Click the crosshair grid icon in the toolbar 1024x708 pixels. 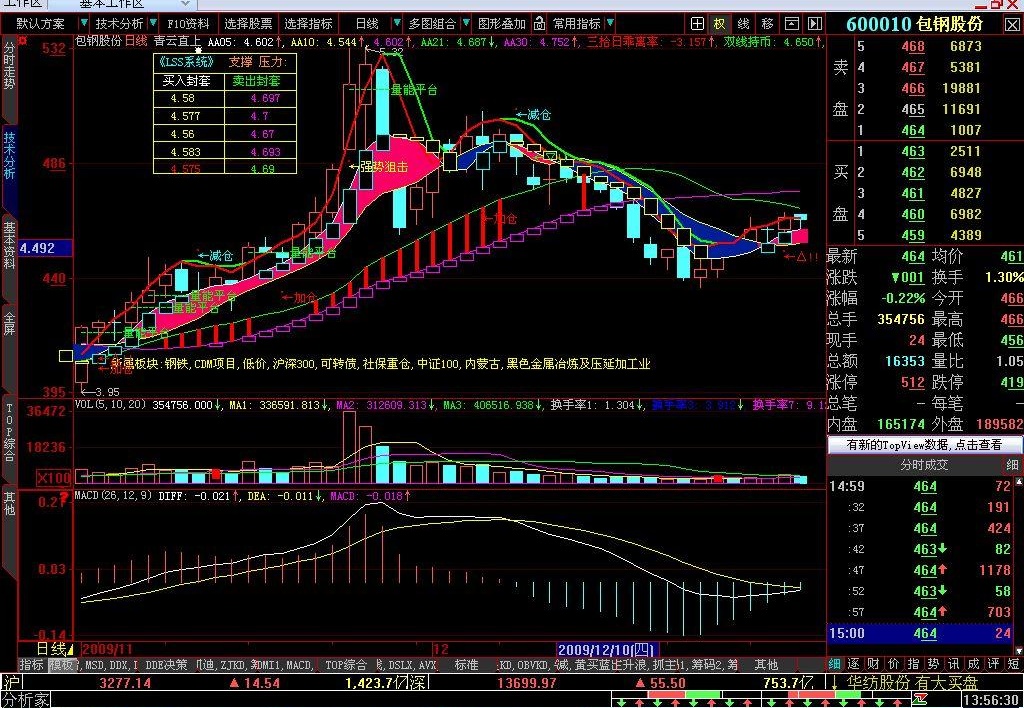point(697,24)
